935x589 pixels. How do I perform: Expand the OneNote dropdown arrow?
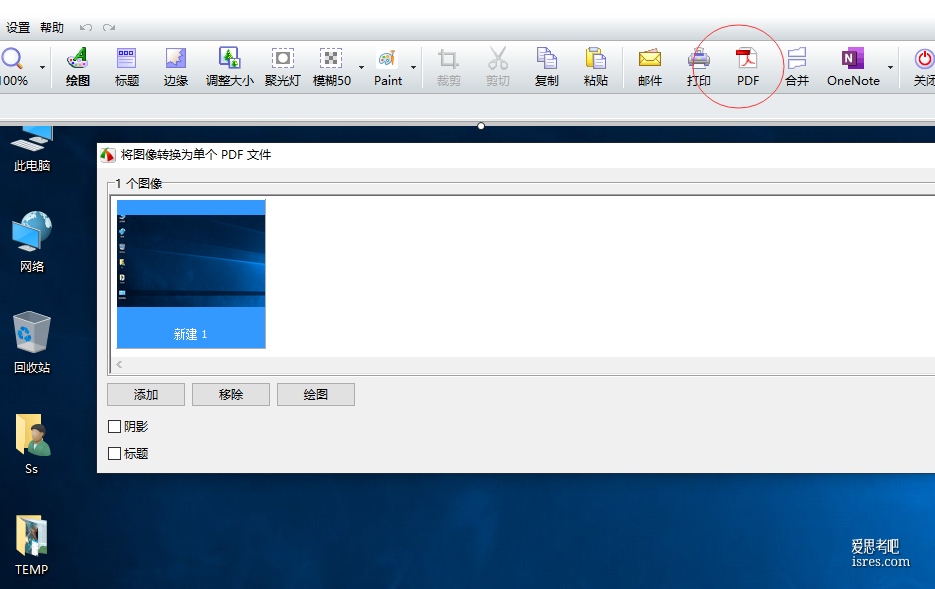pyautogui.click(x=890, y=67)
